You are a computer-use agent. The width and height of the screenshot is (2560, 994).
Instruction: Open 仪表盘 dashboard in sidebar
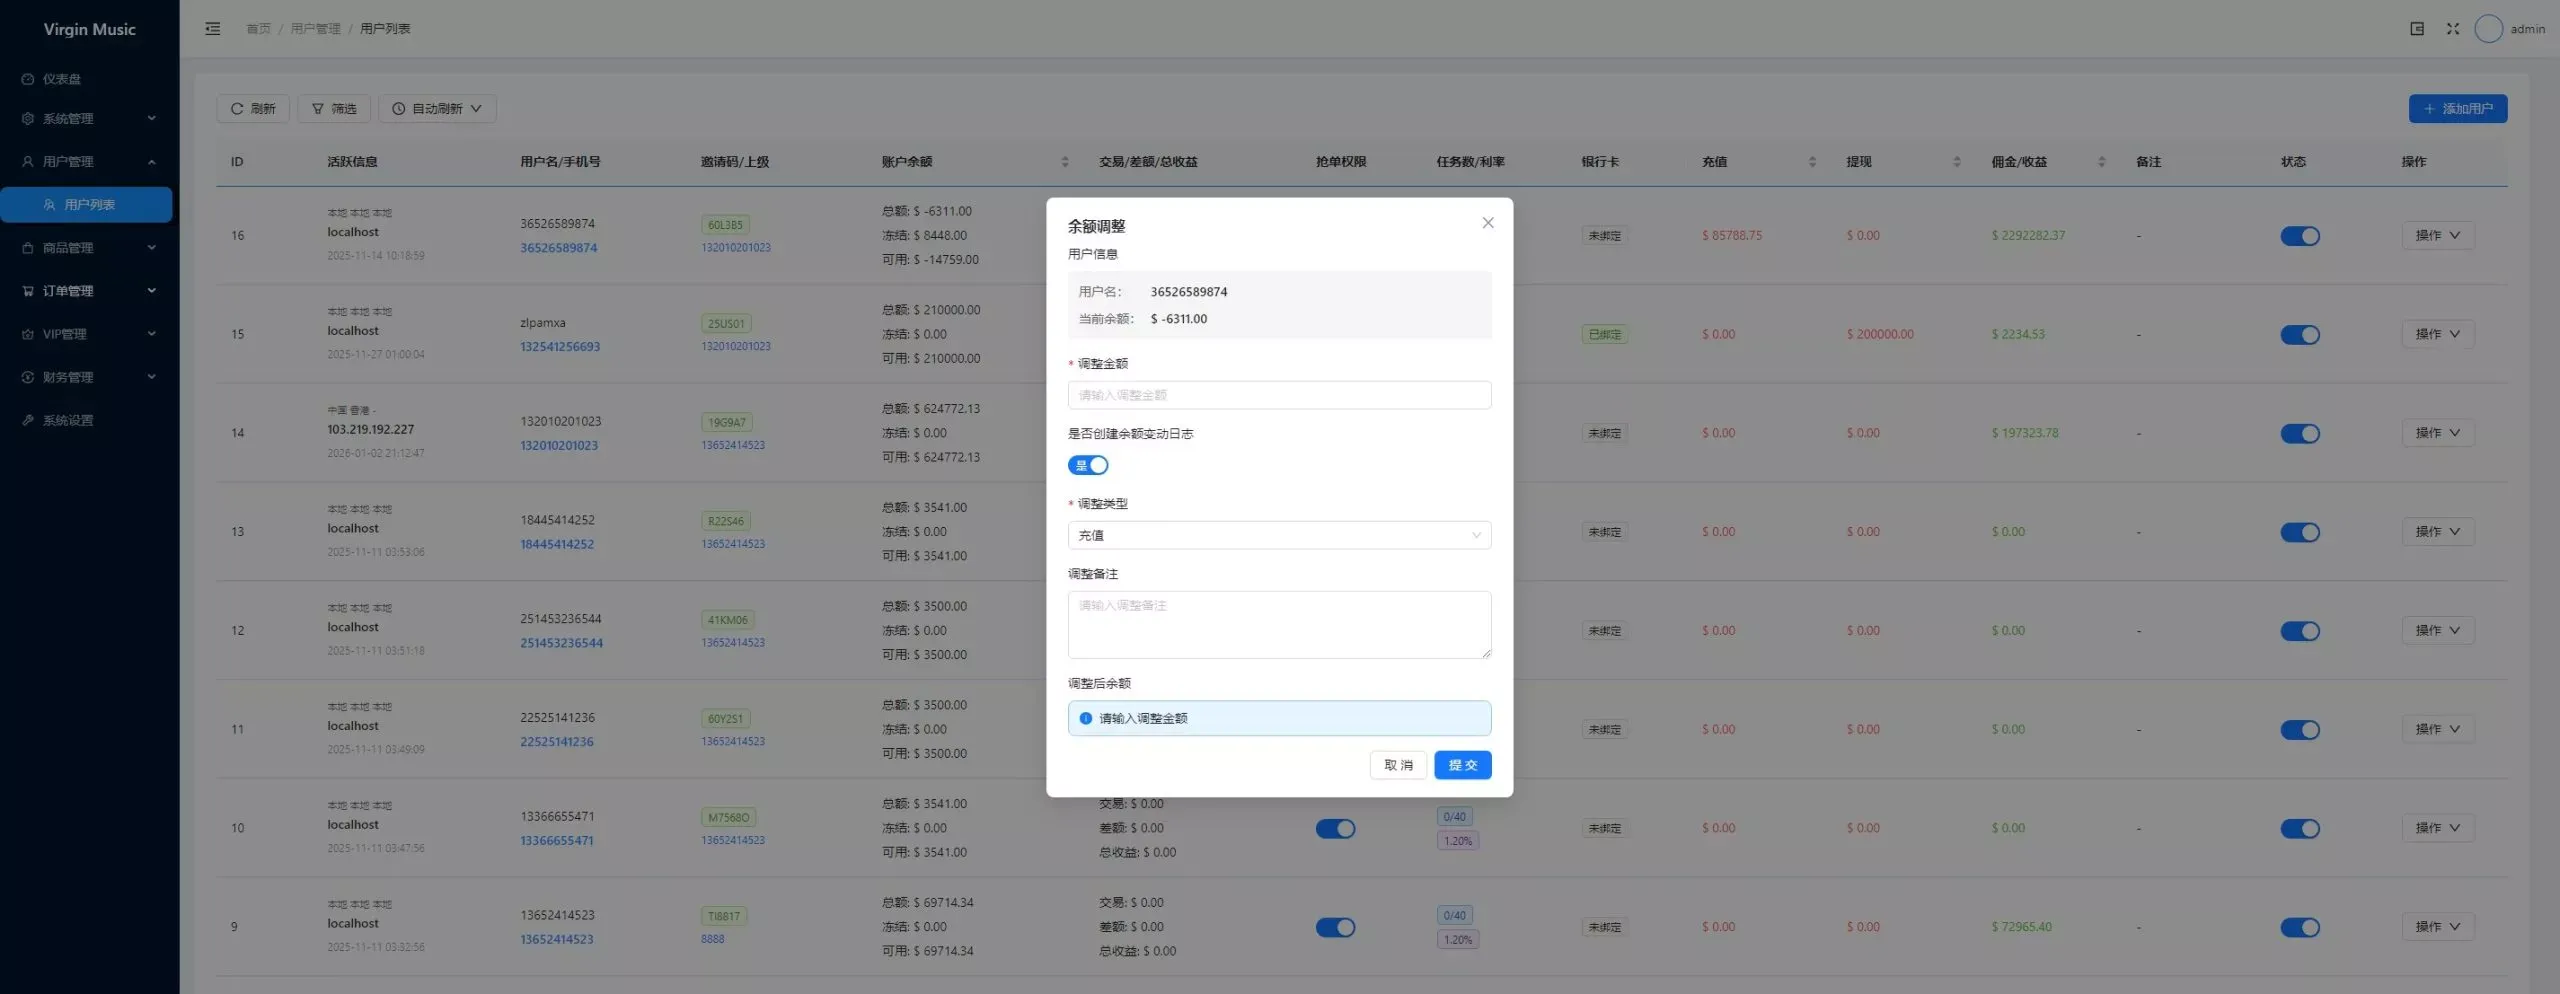pos(87,79)
